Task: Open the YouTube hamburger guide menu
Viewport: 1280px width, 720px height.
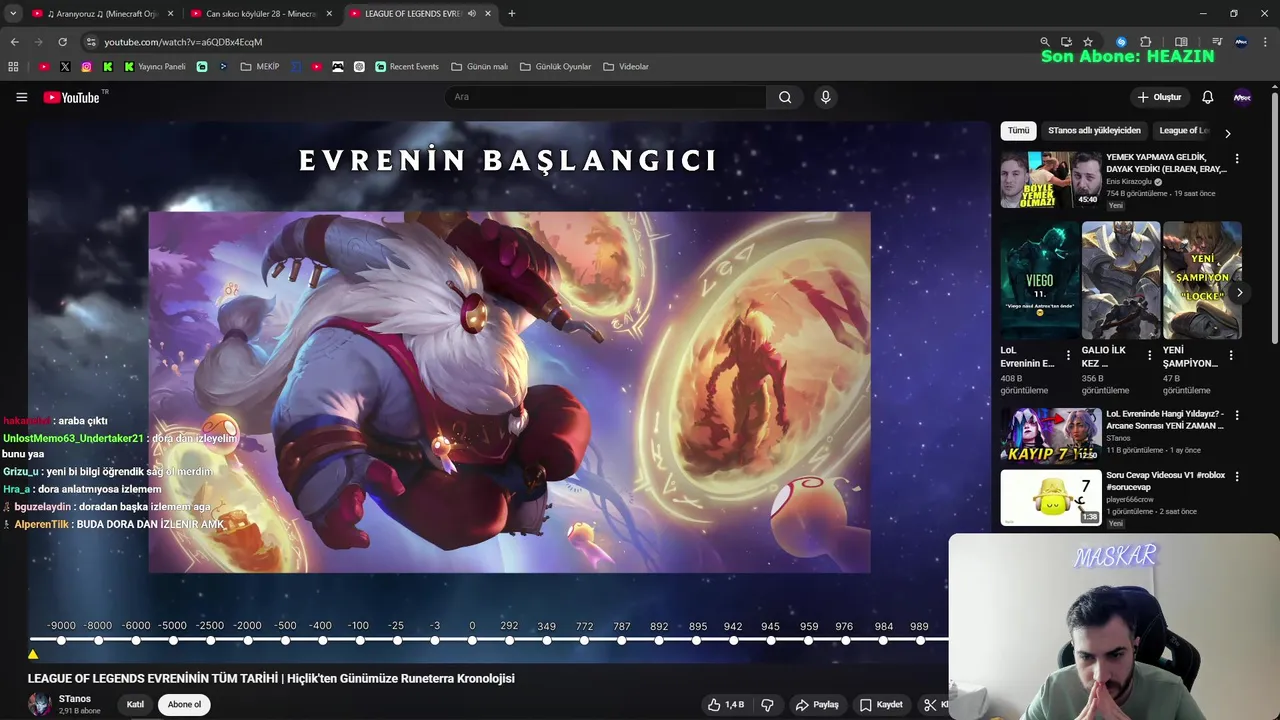Action: tap(21, 97)
